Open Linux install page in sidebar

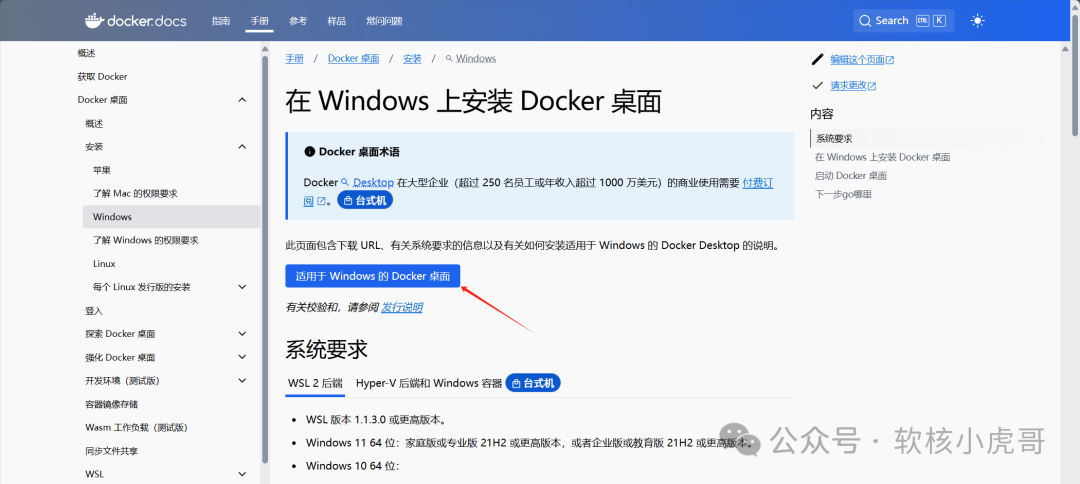[104, 264]
